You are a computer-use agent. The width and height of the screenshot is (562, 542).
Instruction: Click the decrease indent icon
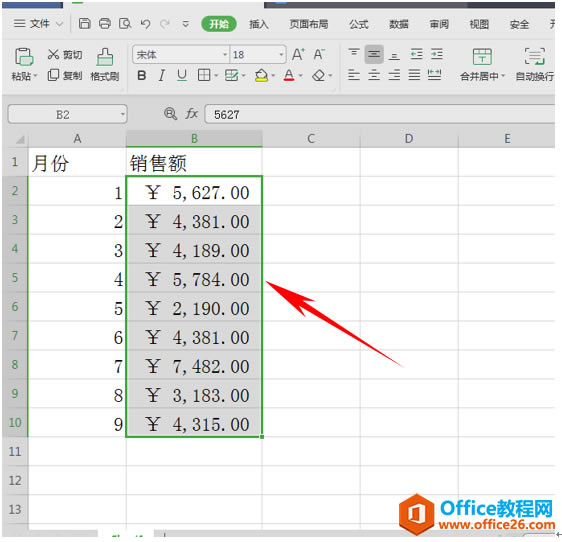(416, 54)
